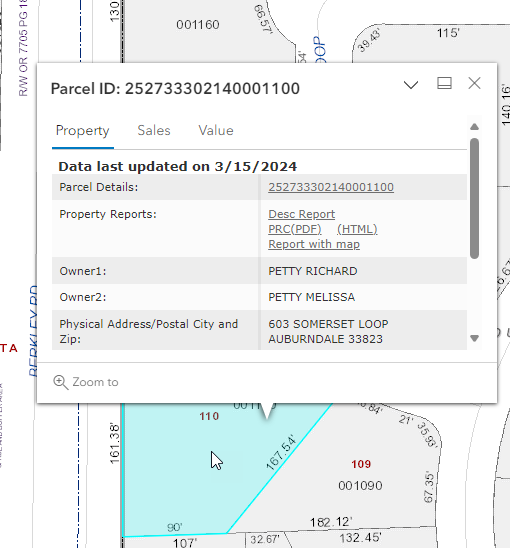Open the (HTML) report link

pos(357,229)
